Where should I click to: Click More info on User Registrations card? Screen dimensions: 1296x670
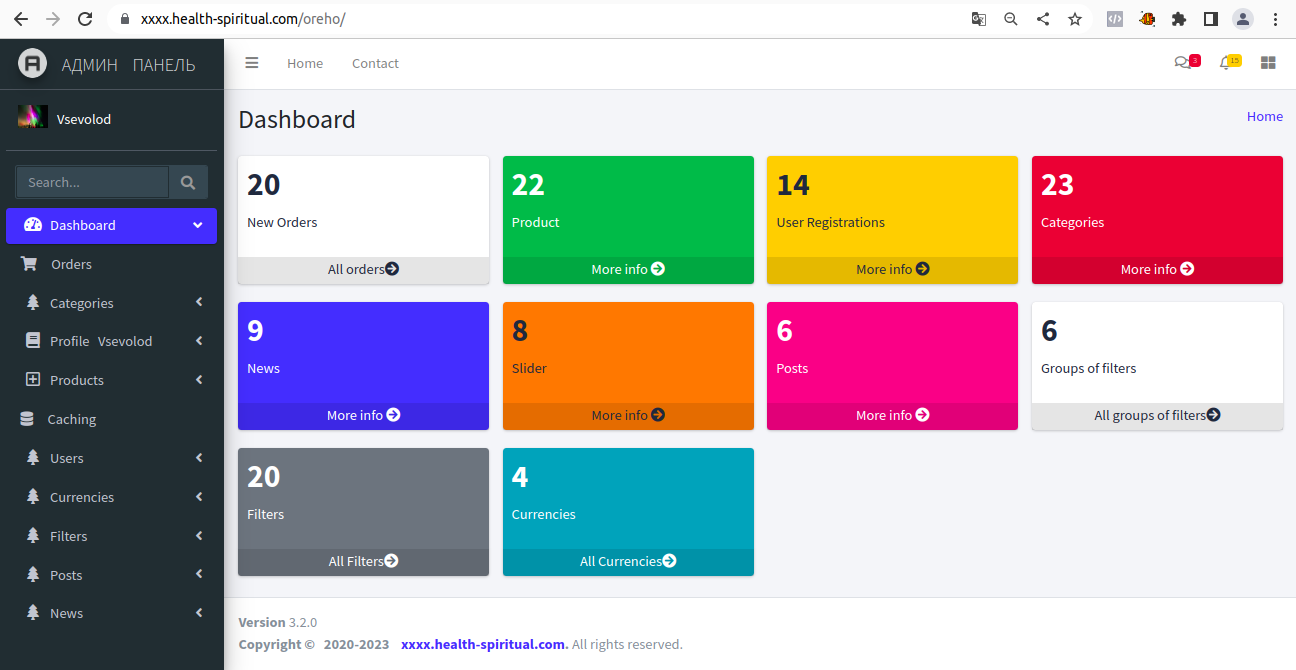tap(893, 269)
